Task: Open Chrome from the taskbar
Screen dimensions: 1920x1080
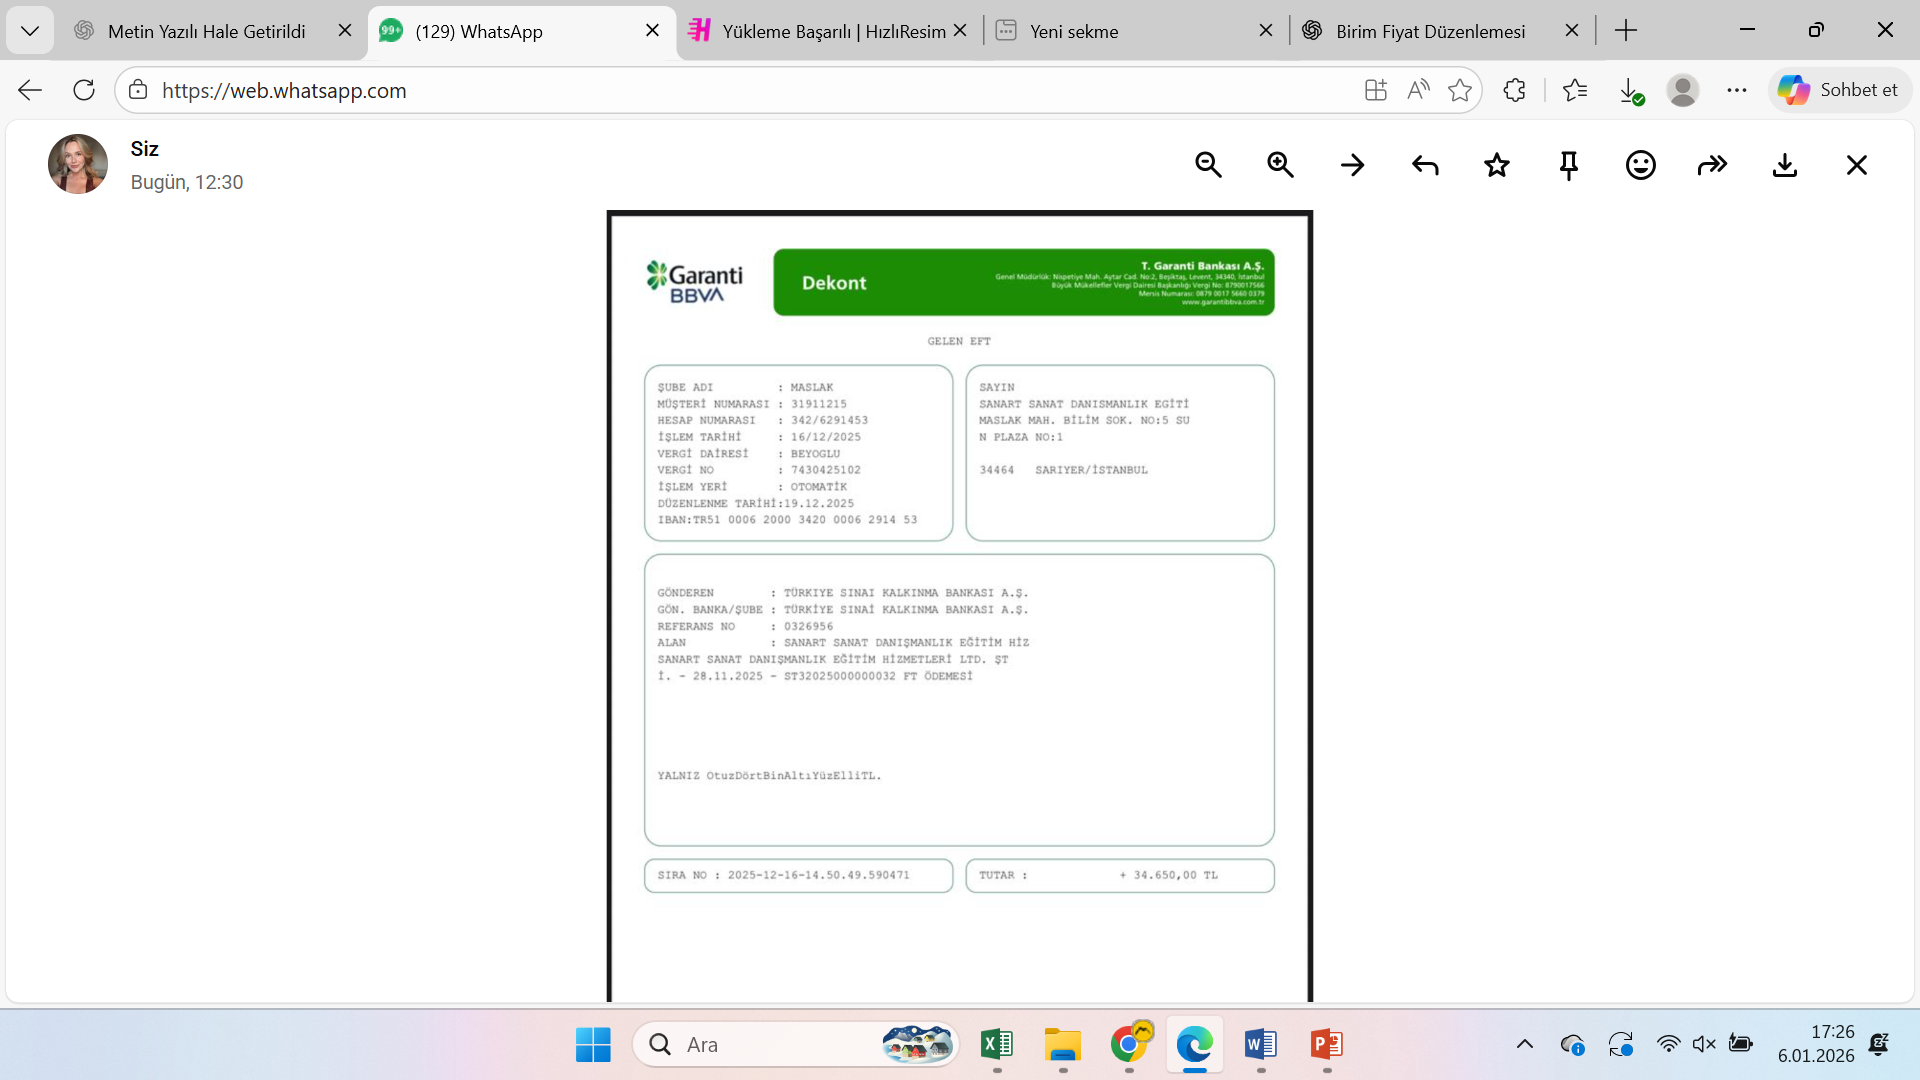Action: pos(1129,1045)
